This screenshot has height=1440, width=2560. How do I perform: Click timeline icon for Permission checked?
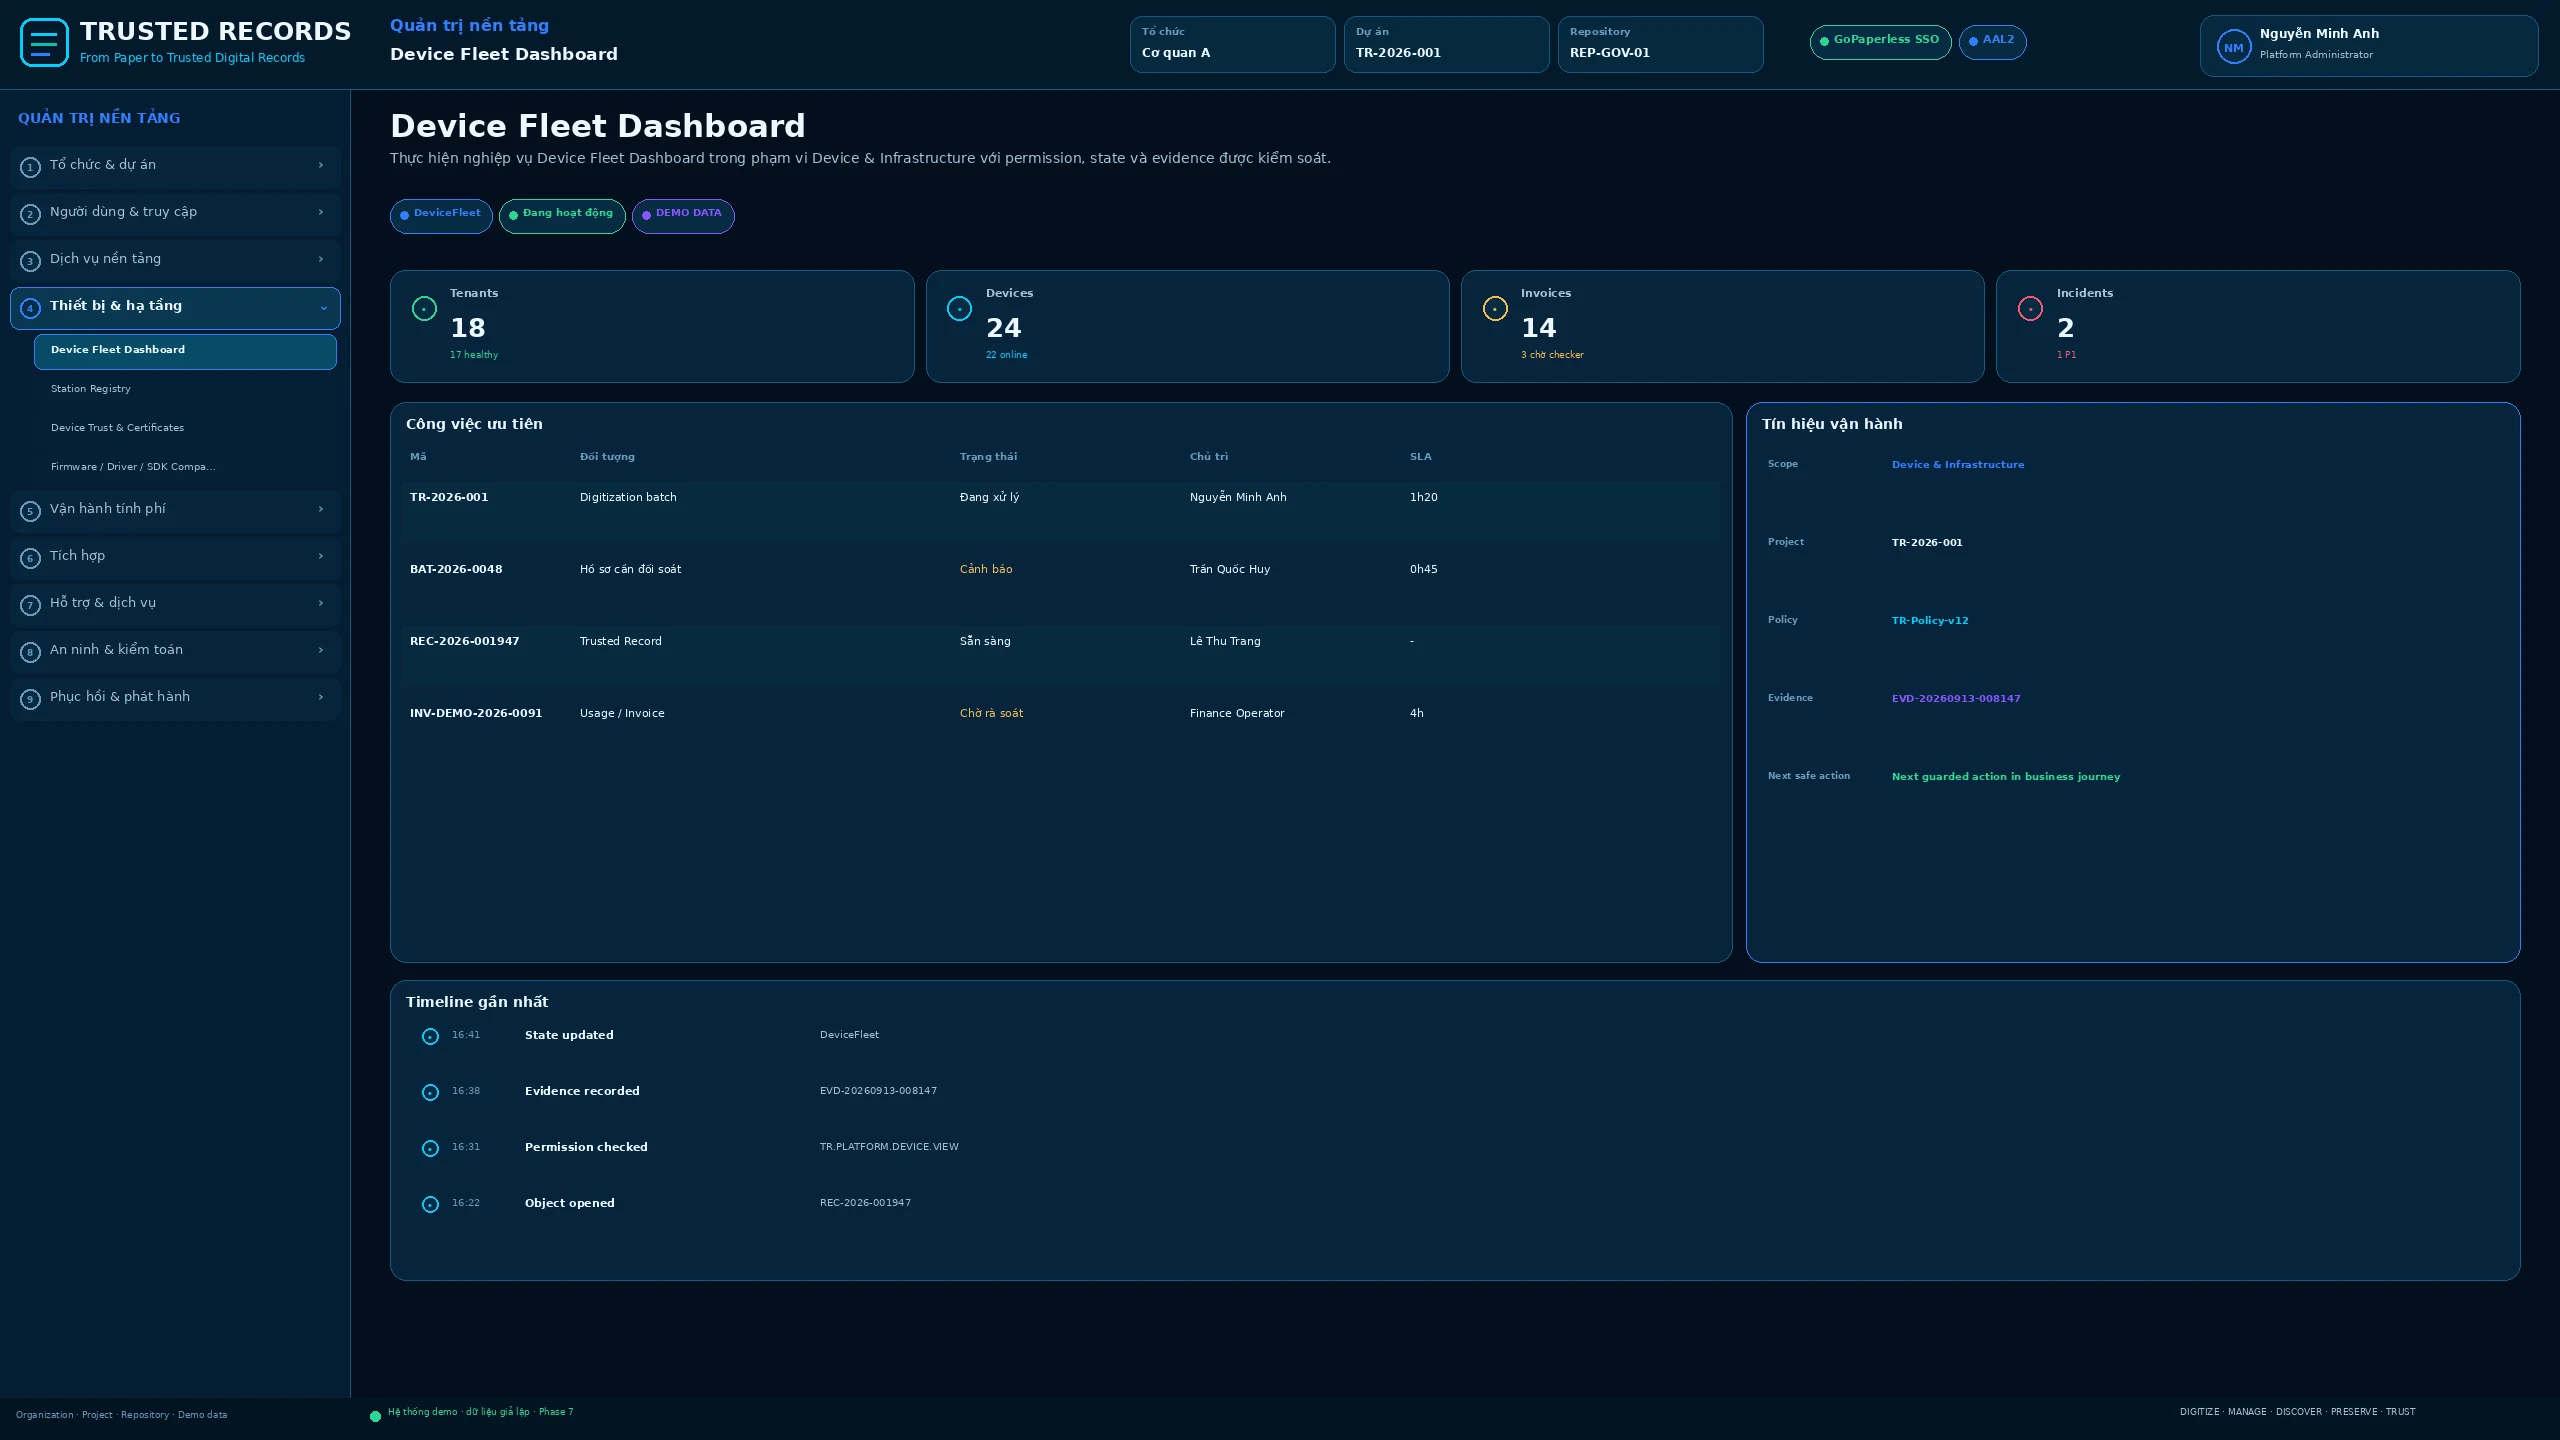pos(430,1149)
